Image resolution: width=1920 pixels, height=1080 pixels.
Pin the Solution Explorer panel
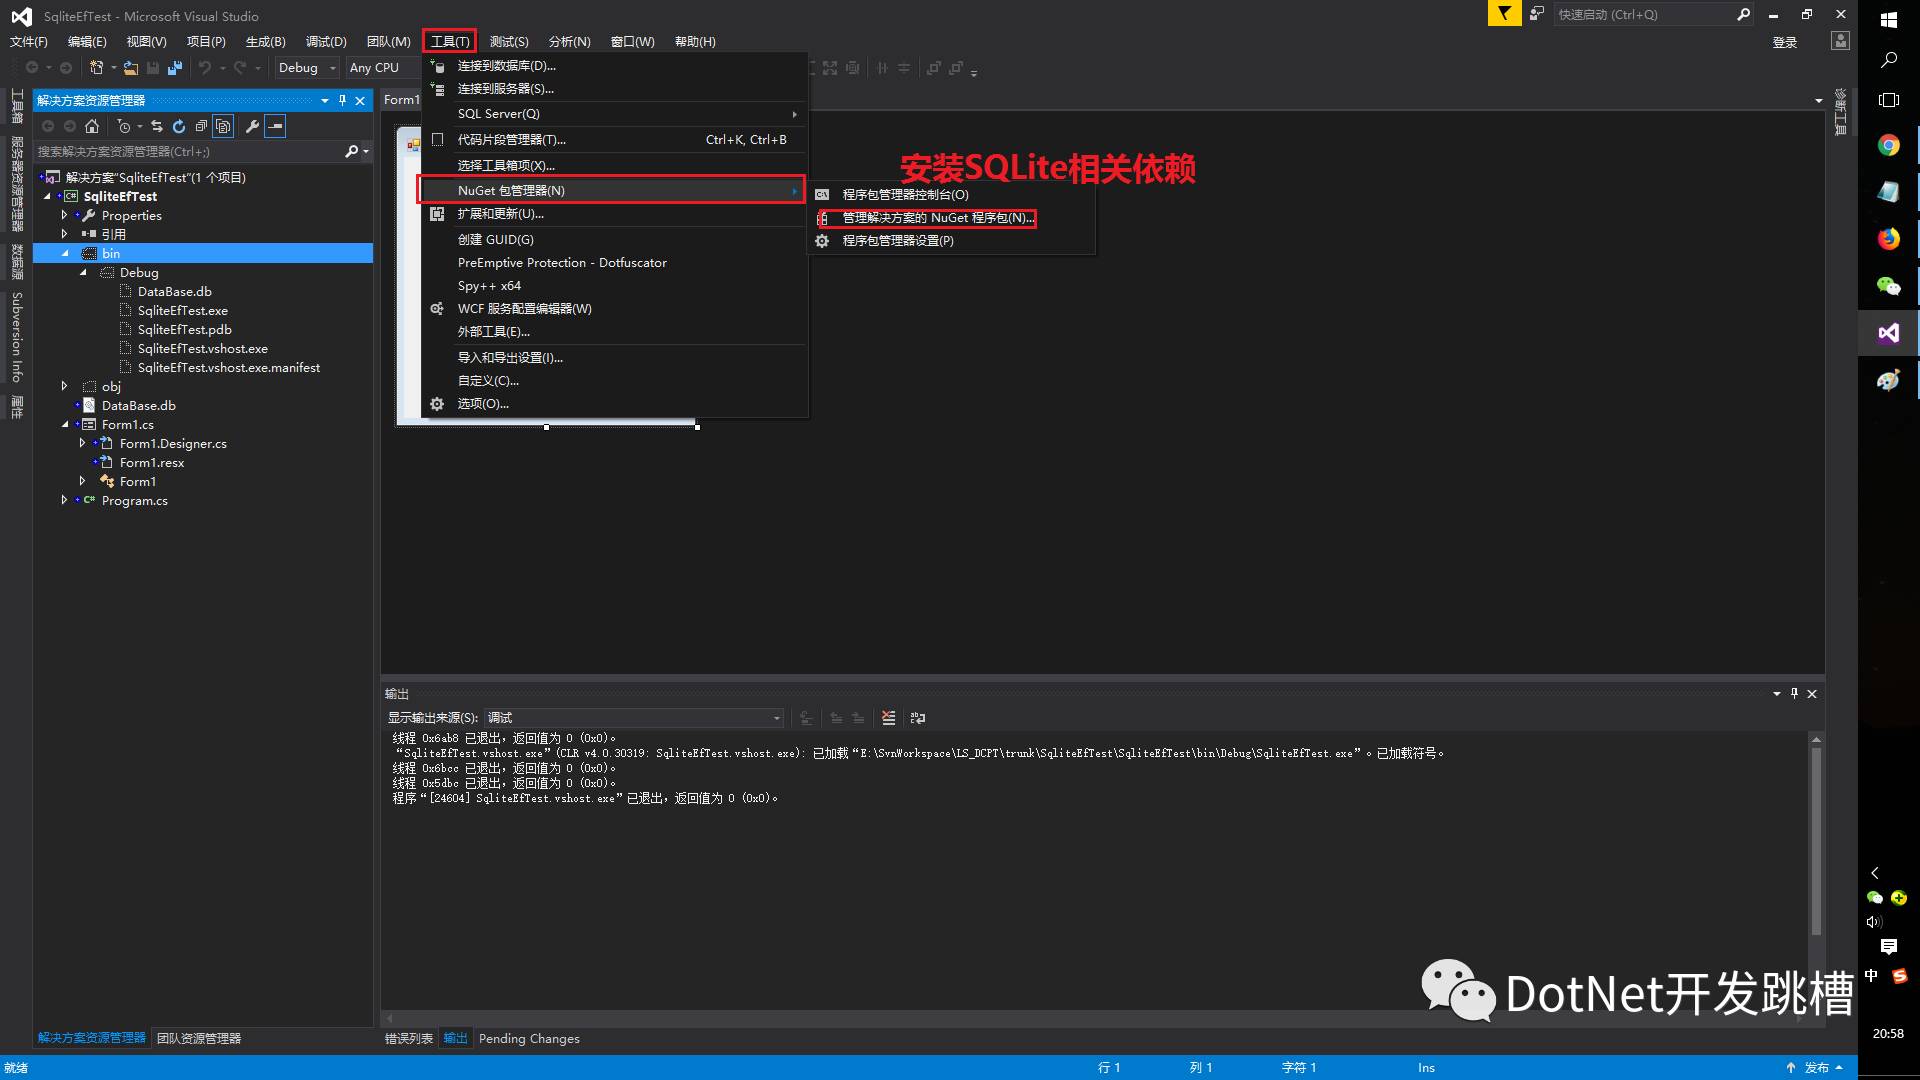pyautogui.click(x=342, y=101)
